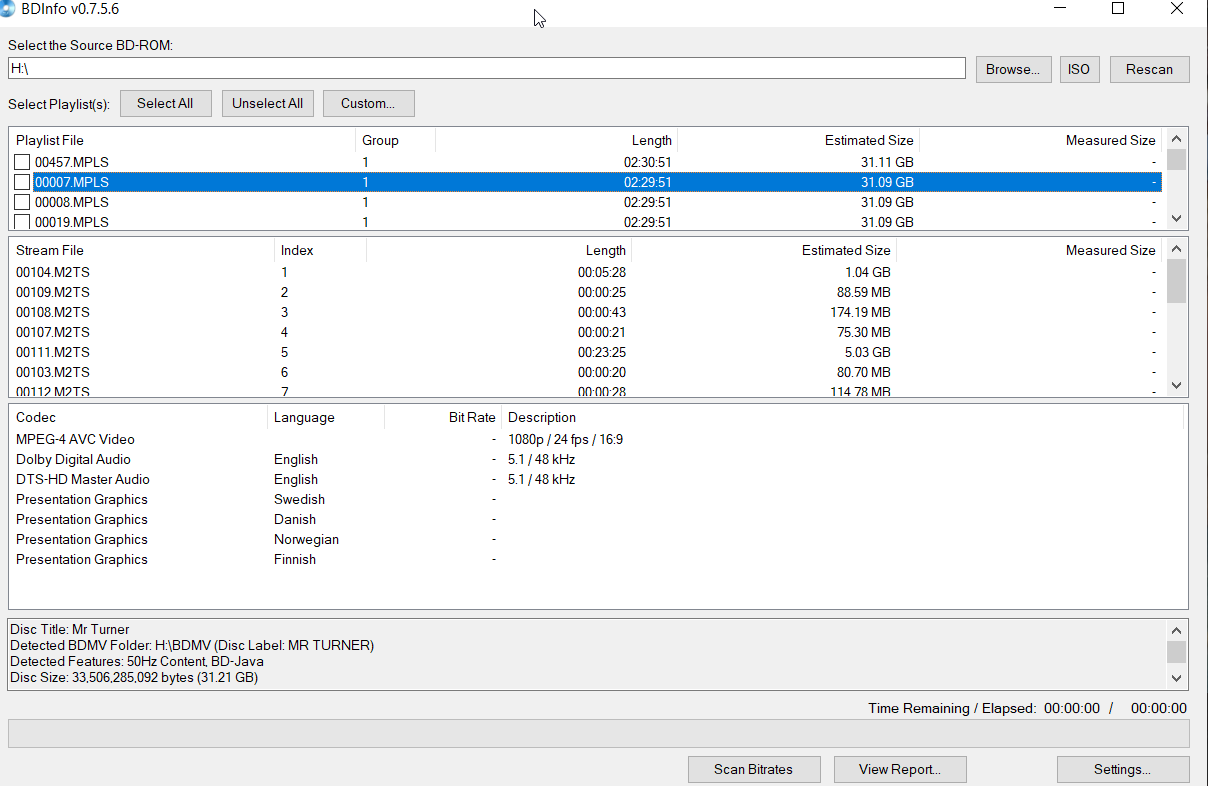Click disc info pane scroll-up arrow
Image resolution: width=1208 pixels, height=786 pixels.
click(1176, 630)
